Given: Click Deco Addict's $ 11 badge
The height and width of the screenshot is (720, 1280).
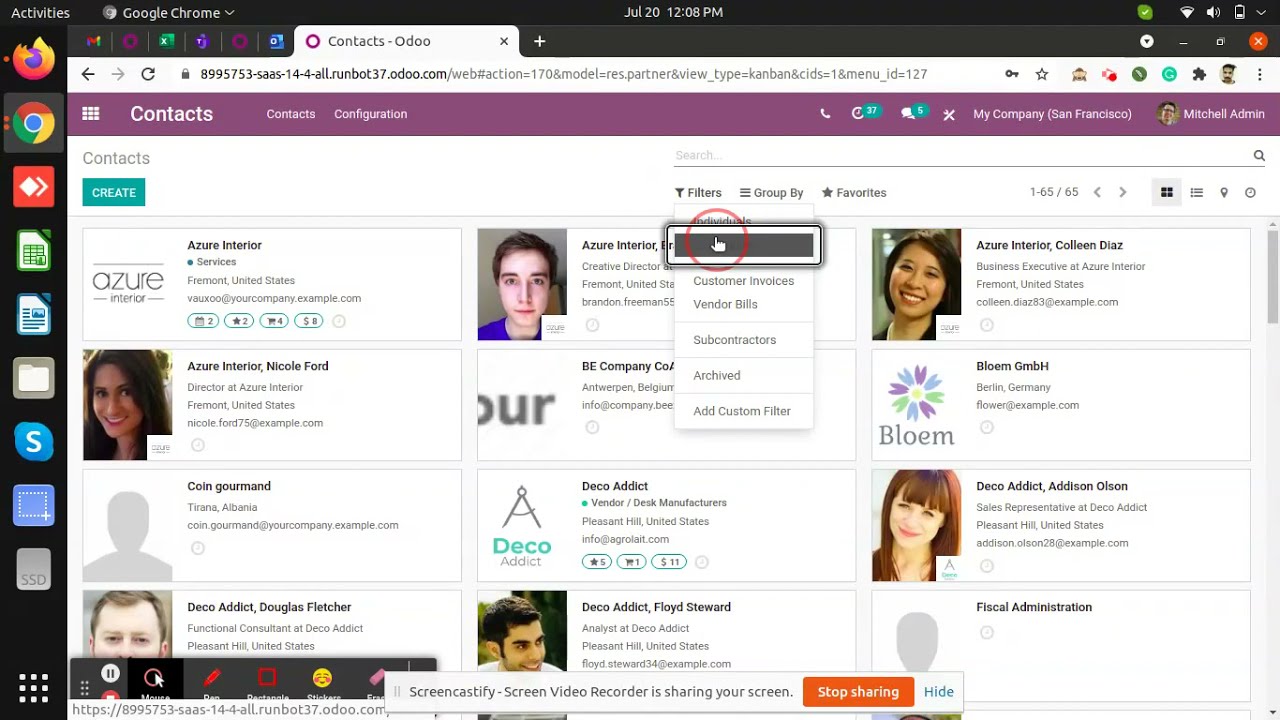Looking at the screenshot, I should (x=671, y=562).
